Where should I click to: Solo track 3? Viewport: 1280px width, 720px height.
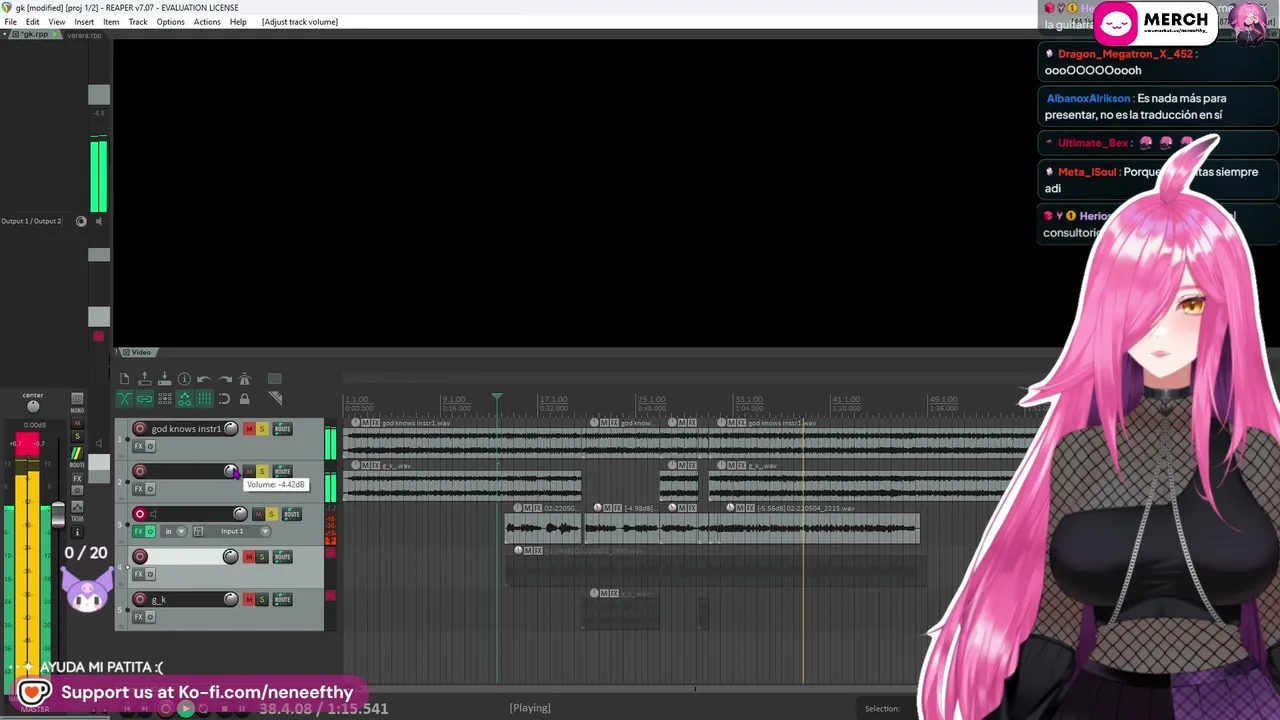[x=271, y=514]
